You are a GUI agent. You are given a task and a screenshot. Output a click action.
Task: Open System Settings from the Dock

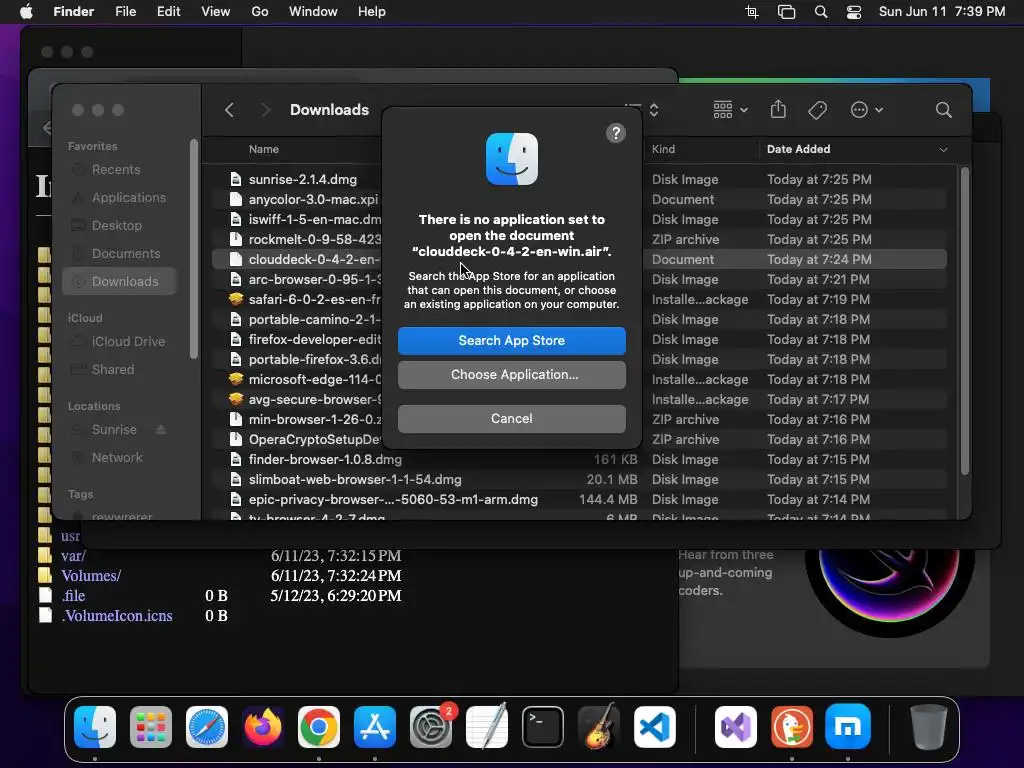pos(431,727)
